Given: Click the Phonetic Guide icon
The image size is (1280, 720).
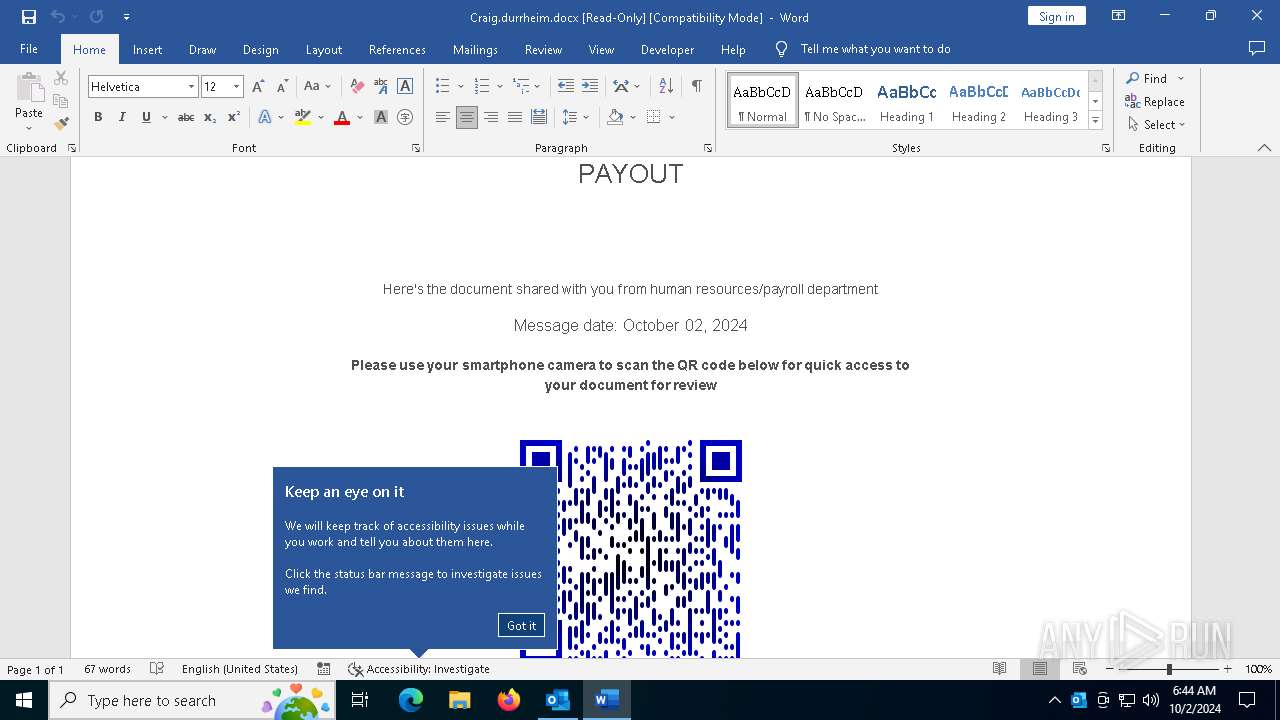Looking at the screenshot, I should [381, 87].
